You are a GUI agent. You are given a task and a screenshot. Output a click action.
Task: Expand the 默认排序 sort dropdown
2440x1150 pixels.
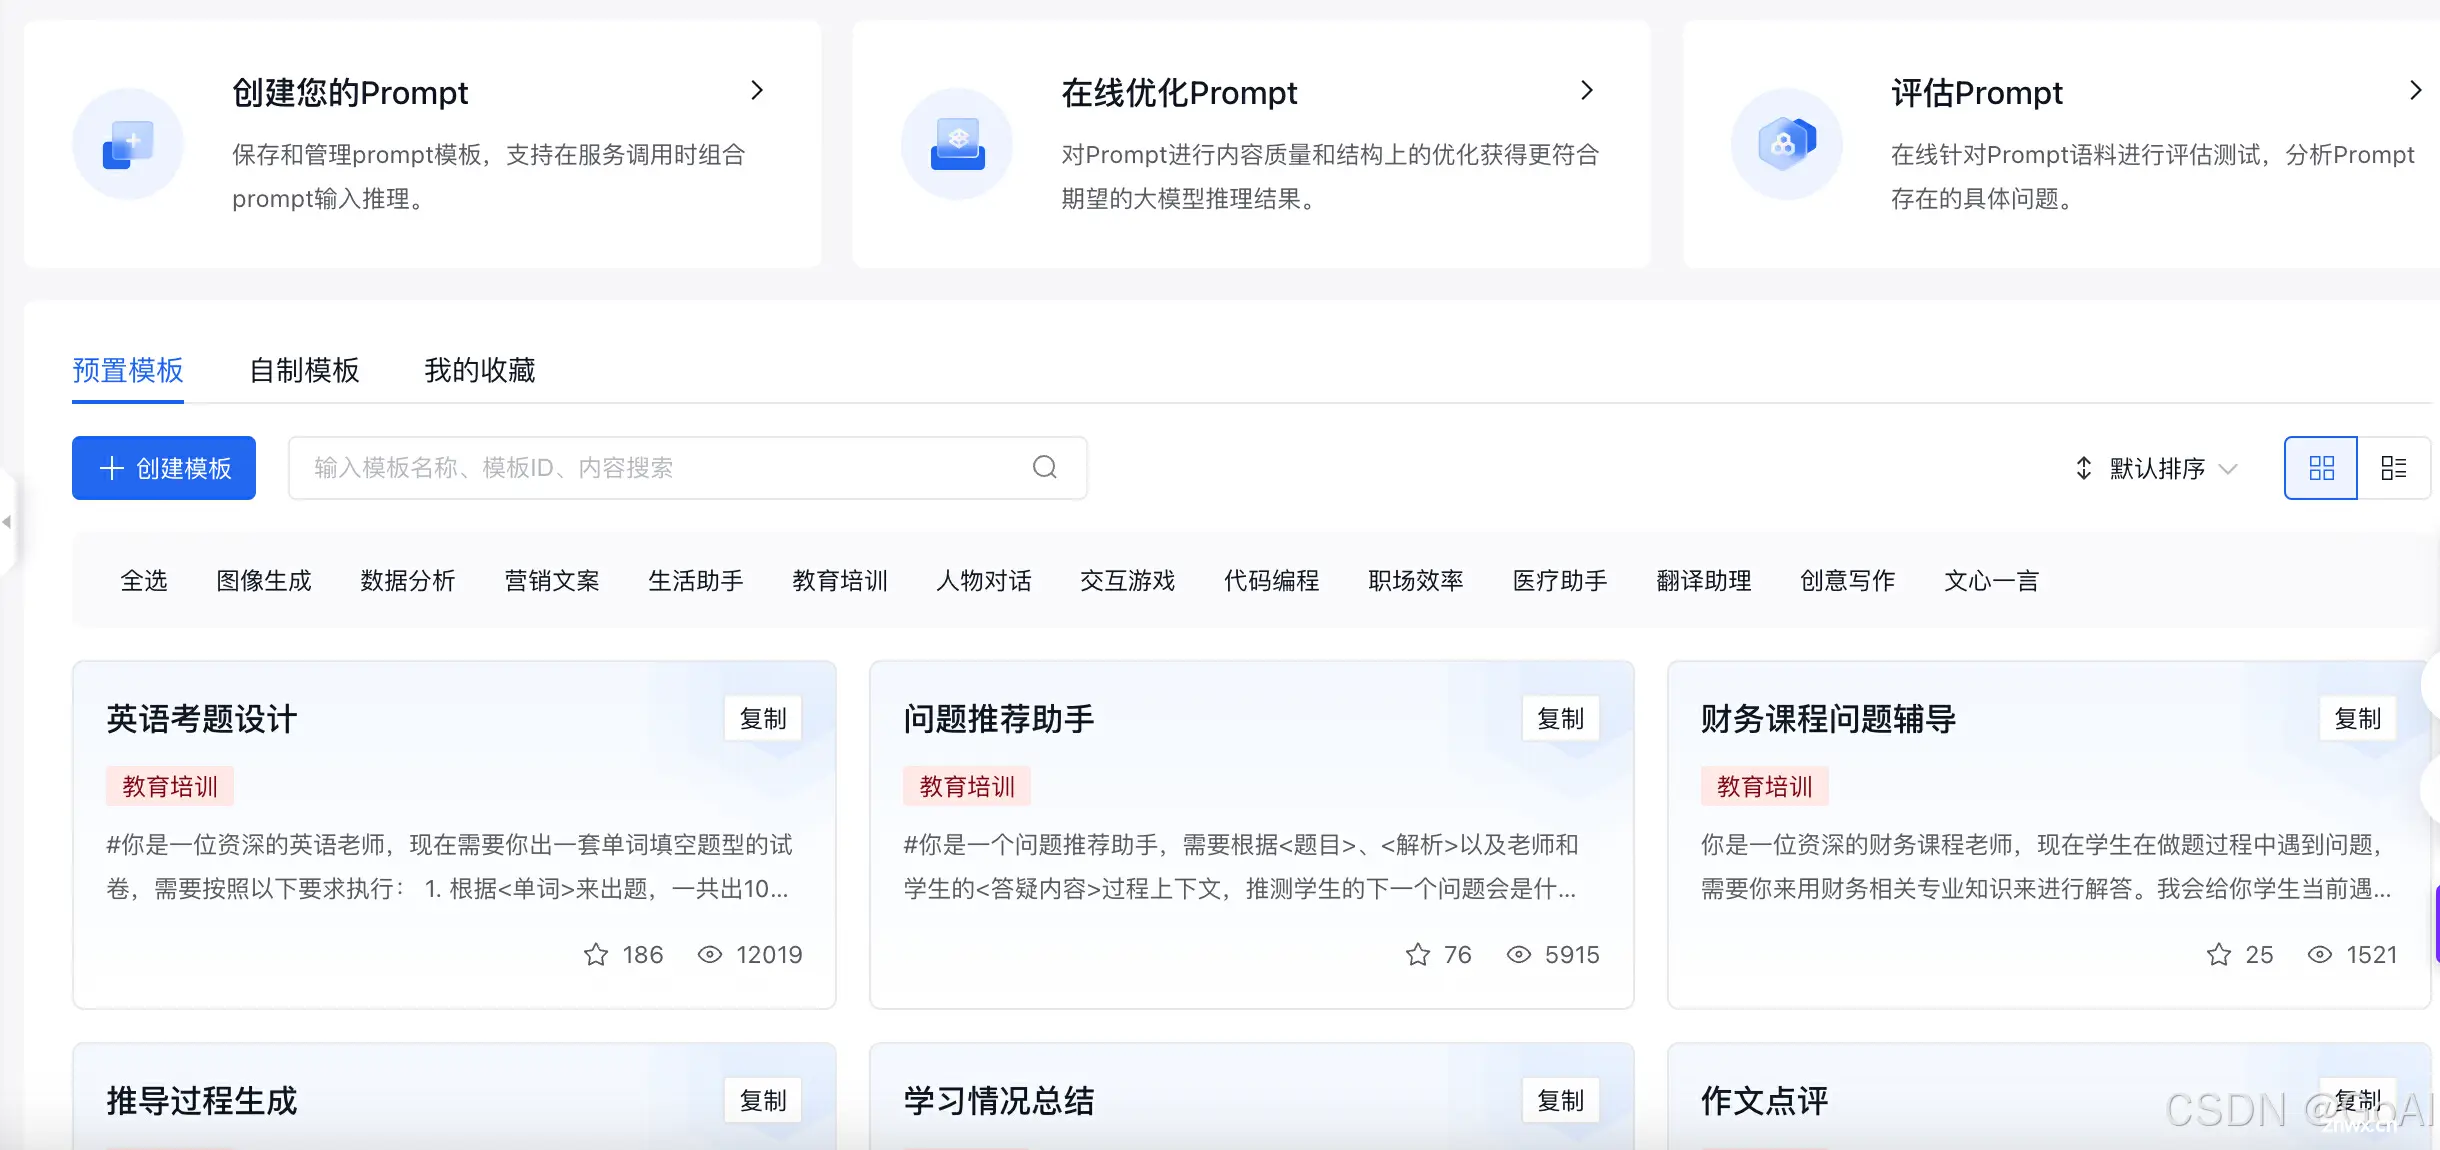point(2156,468)
